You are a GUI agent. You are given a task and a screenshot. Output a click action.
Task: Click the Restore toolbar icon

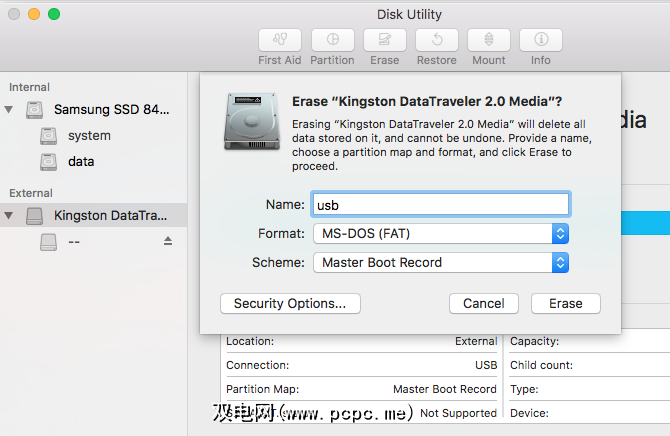click(x=436, y=40)
